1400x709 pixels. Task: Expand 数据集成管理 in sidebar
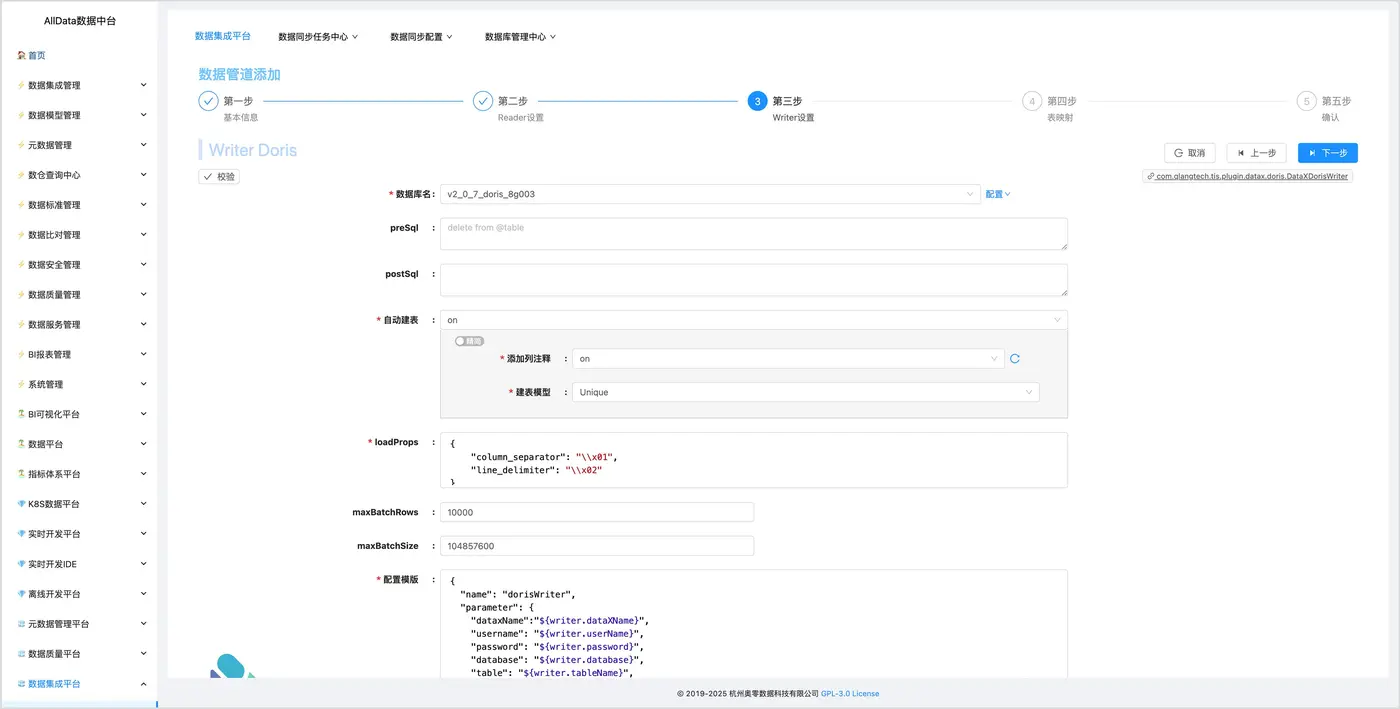pyautogui.click(x=80, y=85)
